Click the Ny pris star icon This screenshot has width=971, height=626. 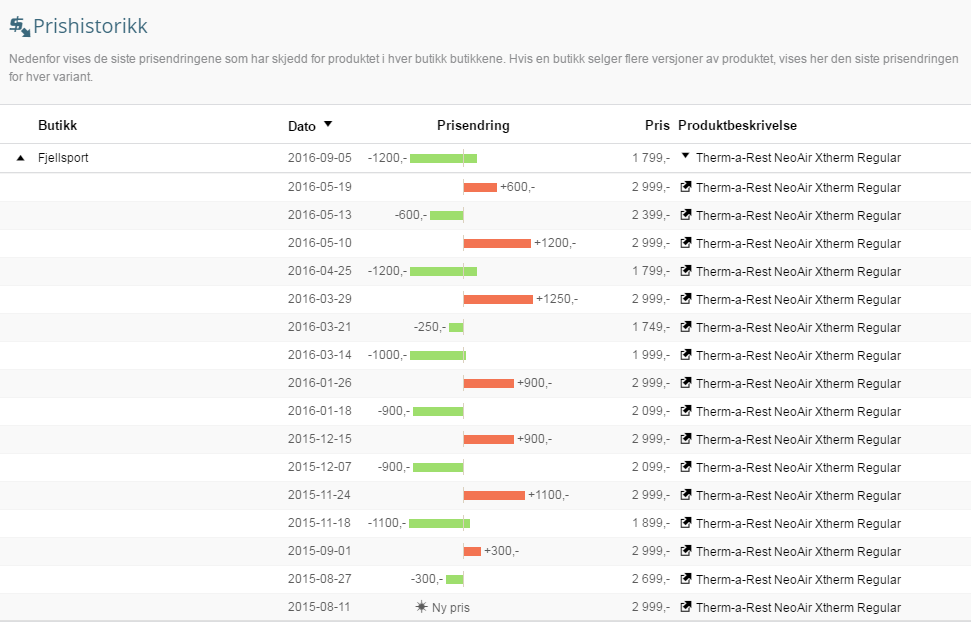[x=422, y=607]
